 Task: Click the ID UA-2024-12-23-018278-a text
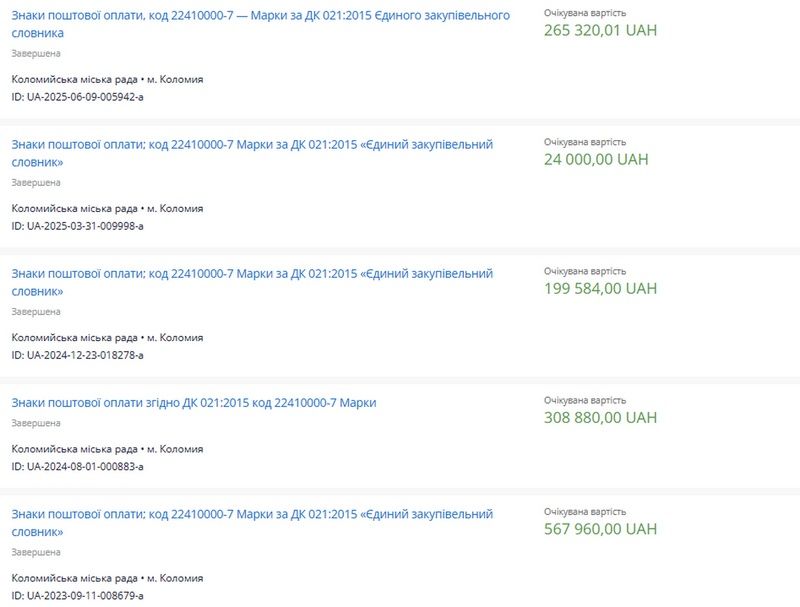coord(78,355)
